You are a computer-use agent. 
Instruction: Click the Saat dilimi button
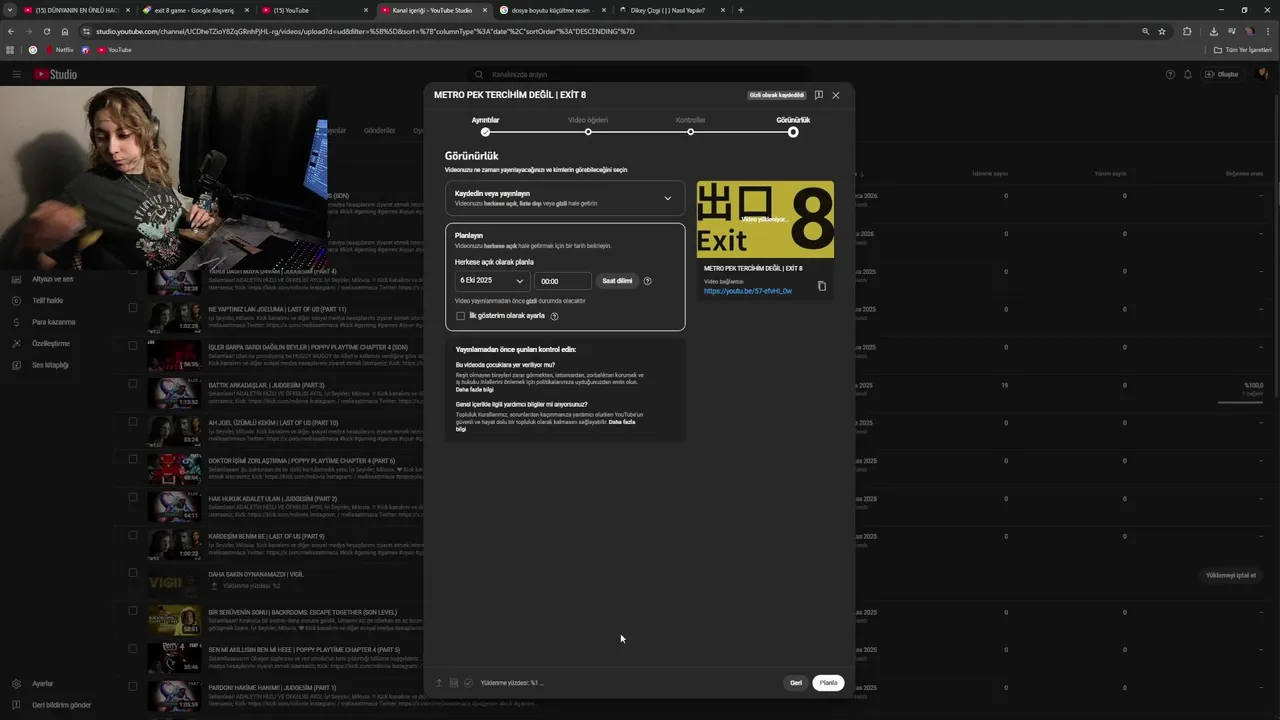[617, 281]
